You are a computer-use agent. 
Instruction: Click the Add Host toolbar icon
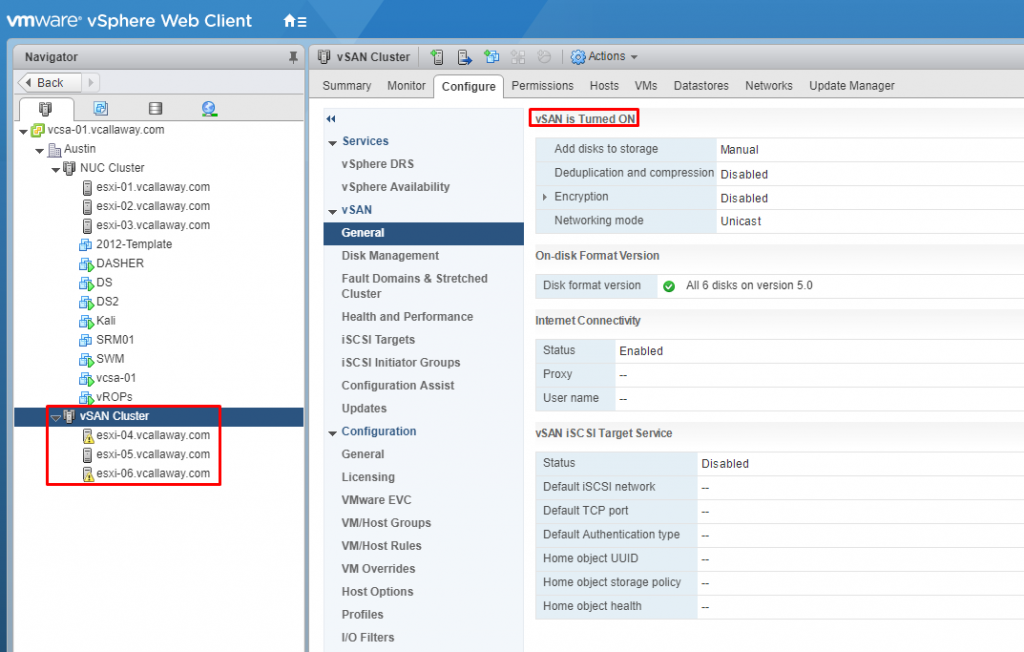[437, 57]
